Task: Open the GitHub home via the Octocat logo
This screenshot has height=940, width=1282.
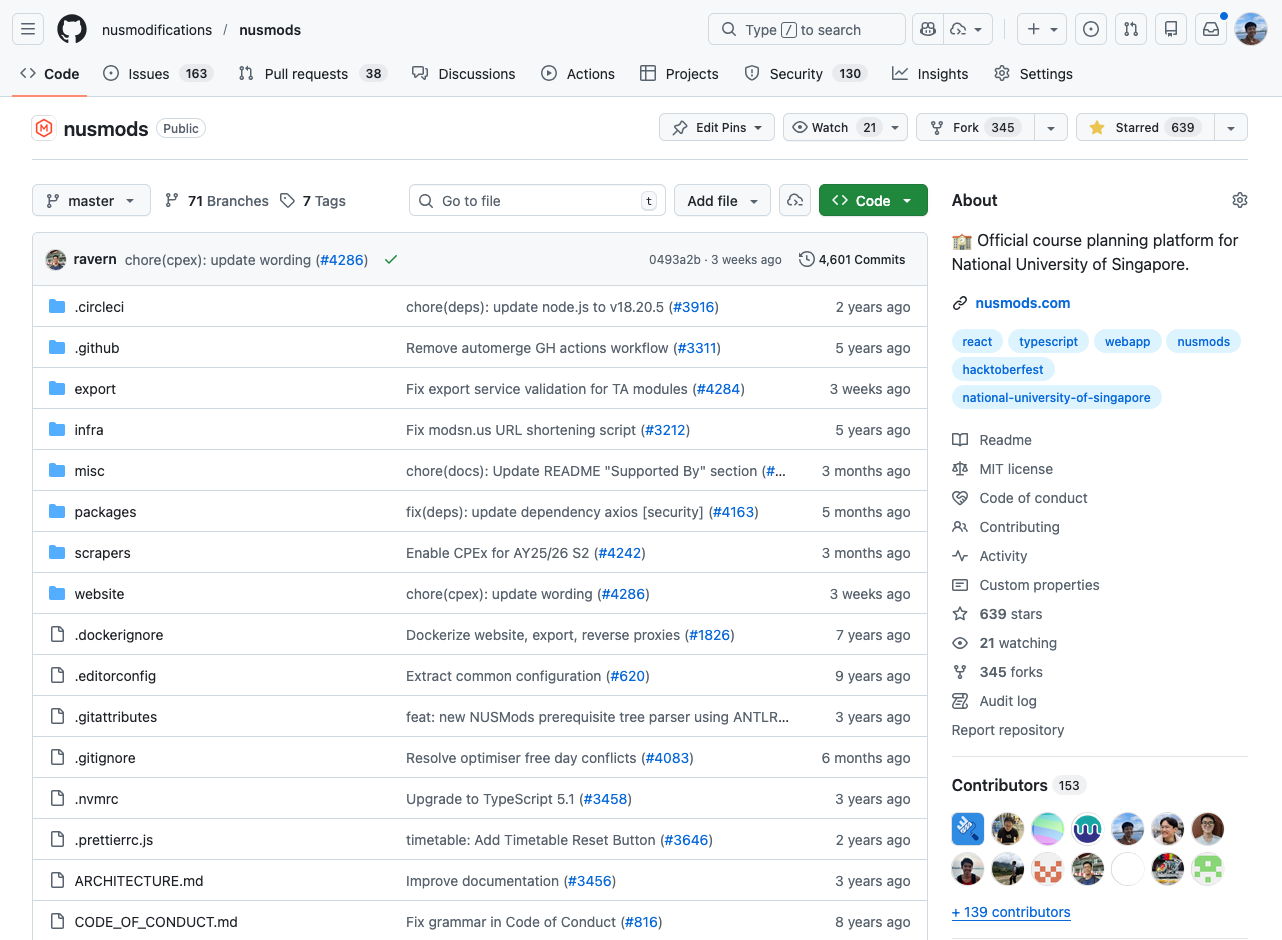Action: (70, 29)
